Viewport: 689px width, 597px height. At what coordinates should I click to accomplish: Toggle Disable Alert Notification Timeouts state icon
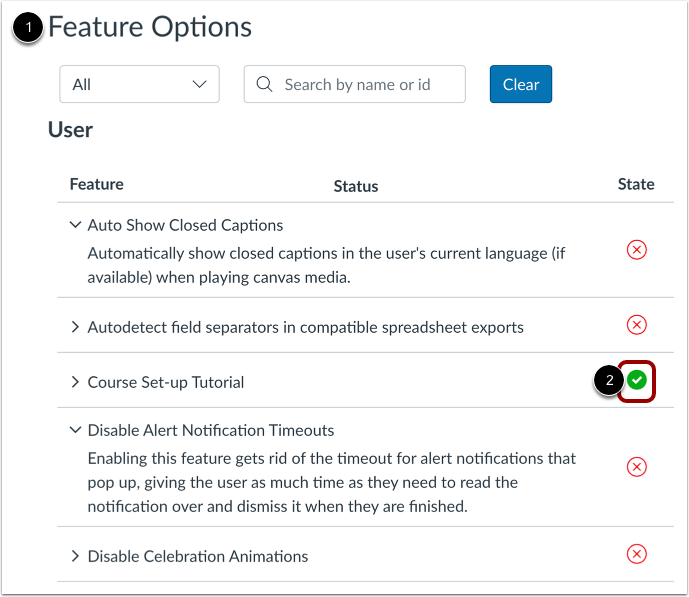click(636, 467)
